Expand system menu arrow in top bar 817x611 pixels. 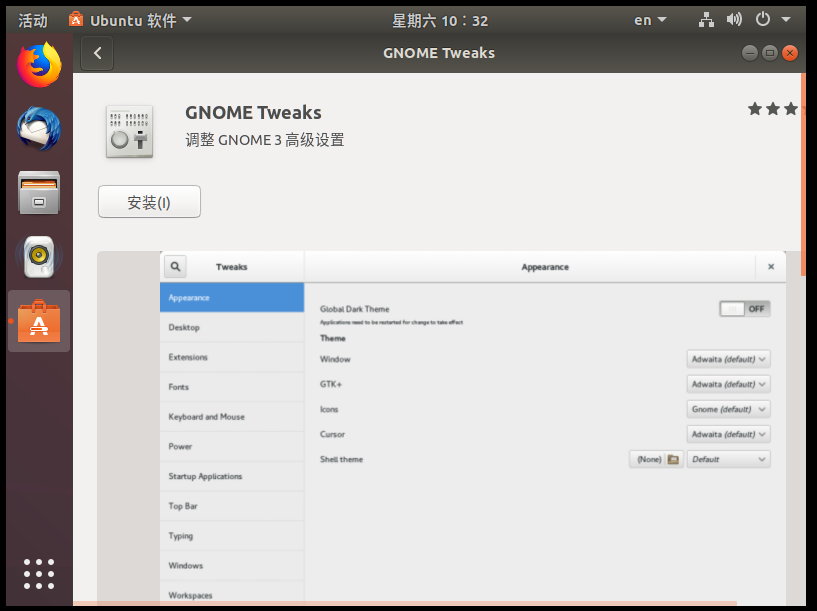tap(786, 20)
